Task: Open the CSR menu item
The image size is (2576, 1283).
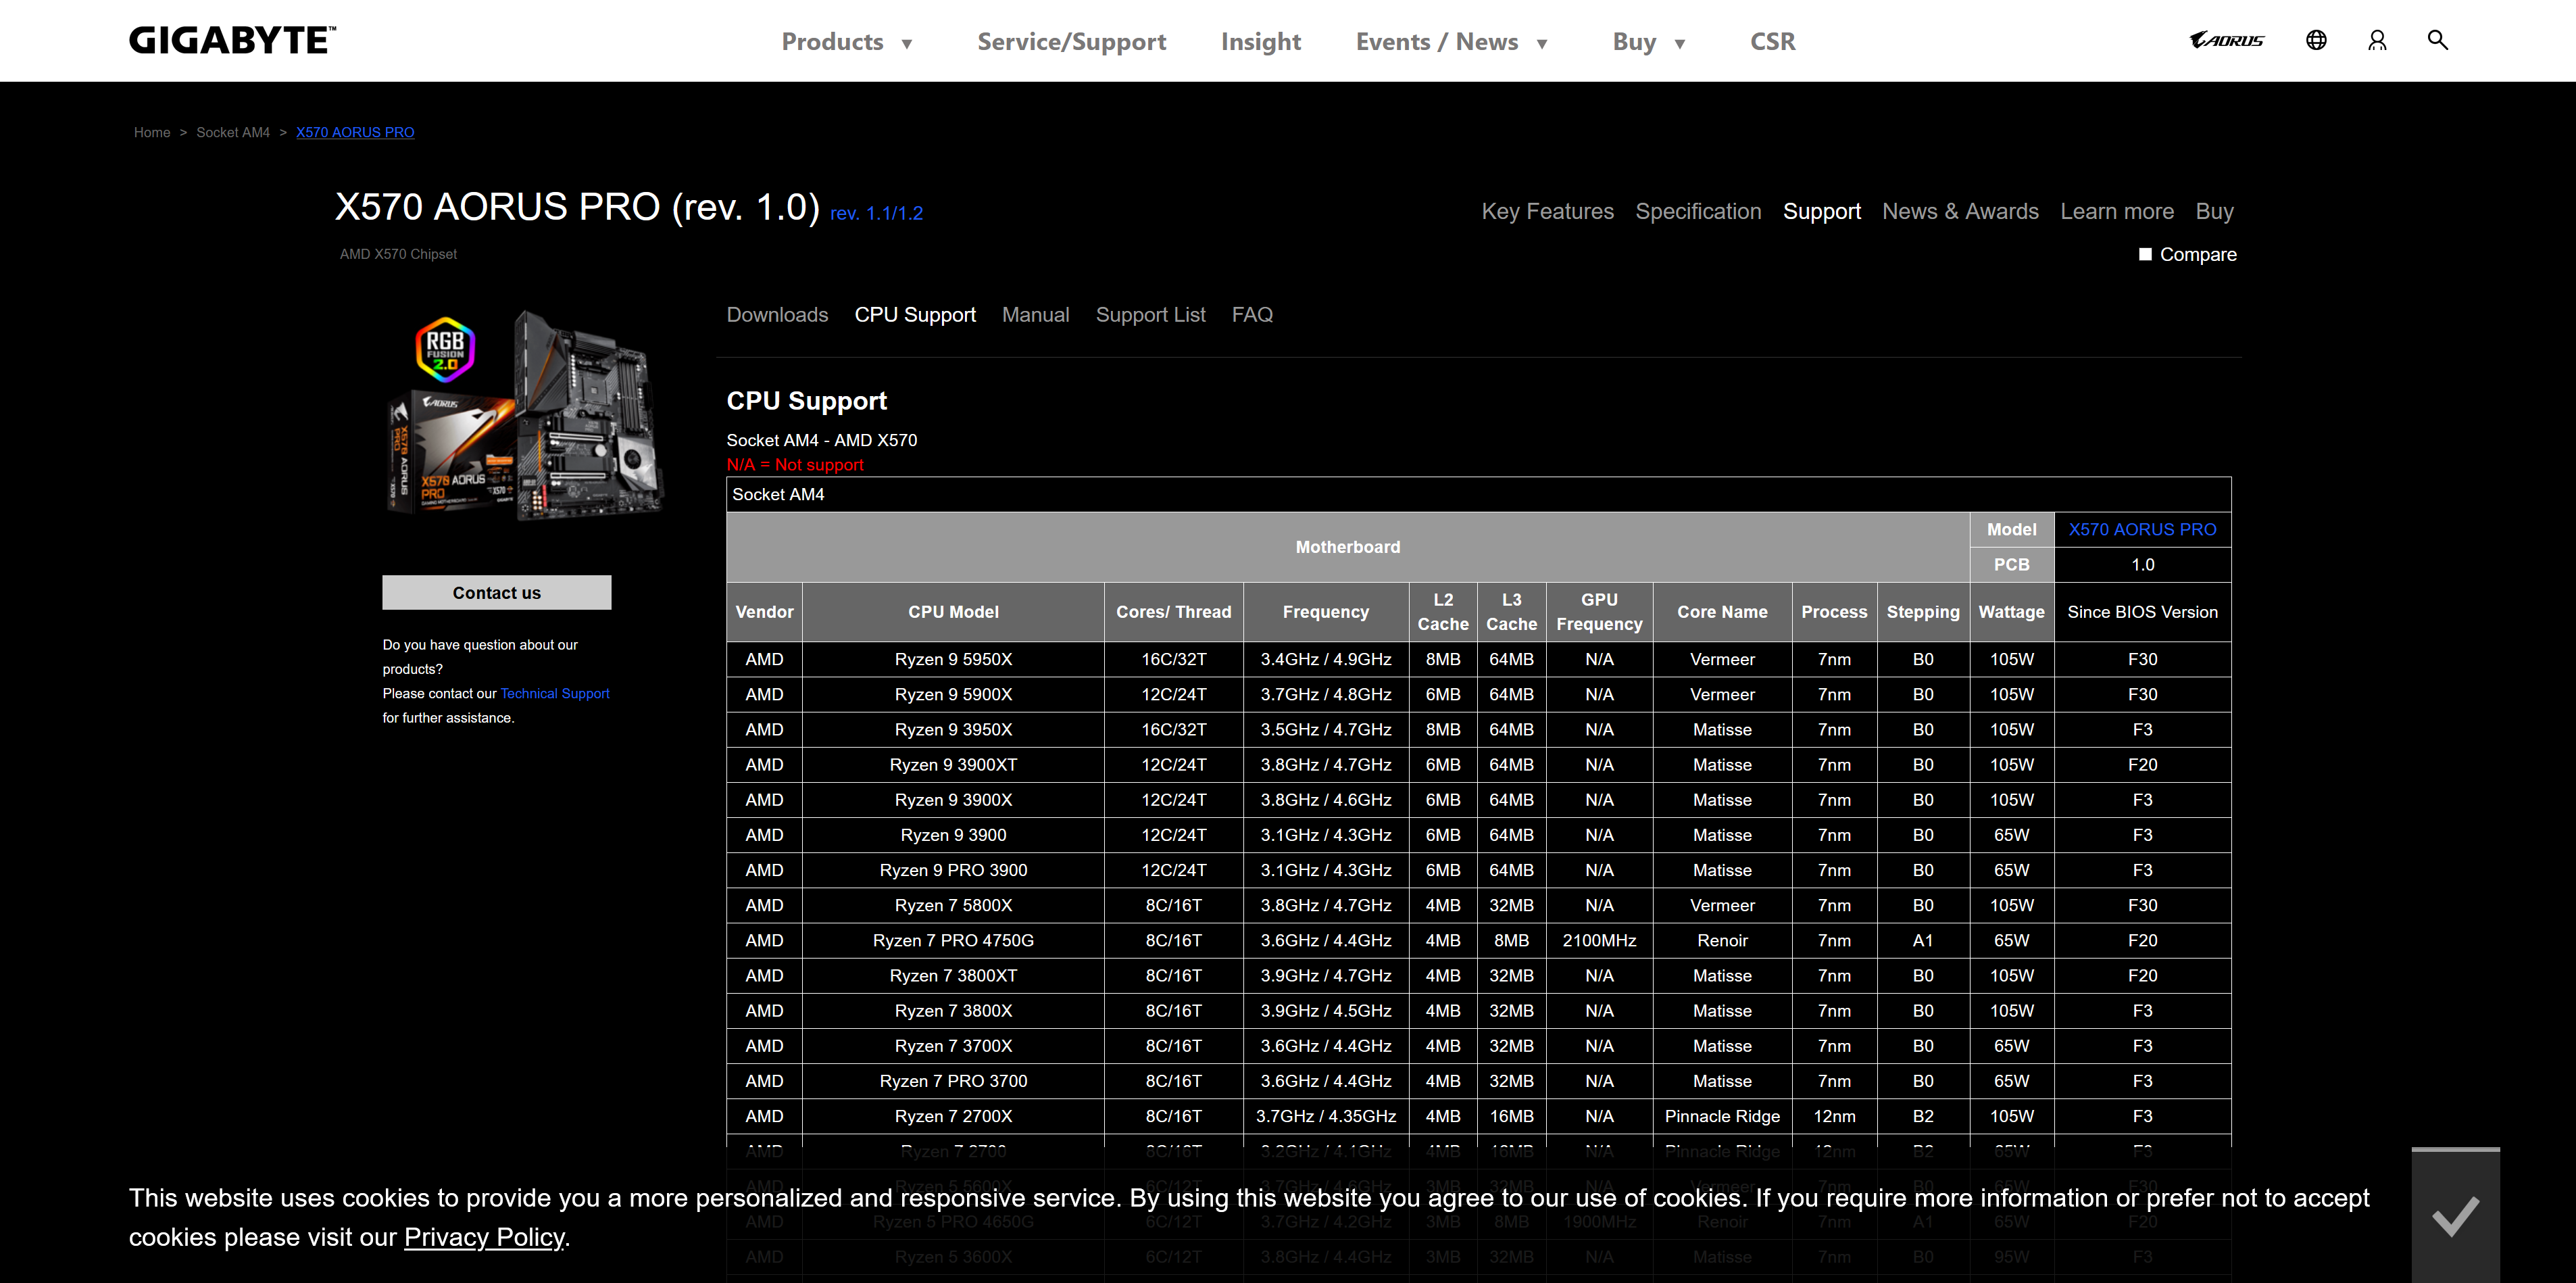Action: [1772, 41]
